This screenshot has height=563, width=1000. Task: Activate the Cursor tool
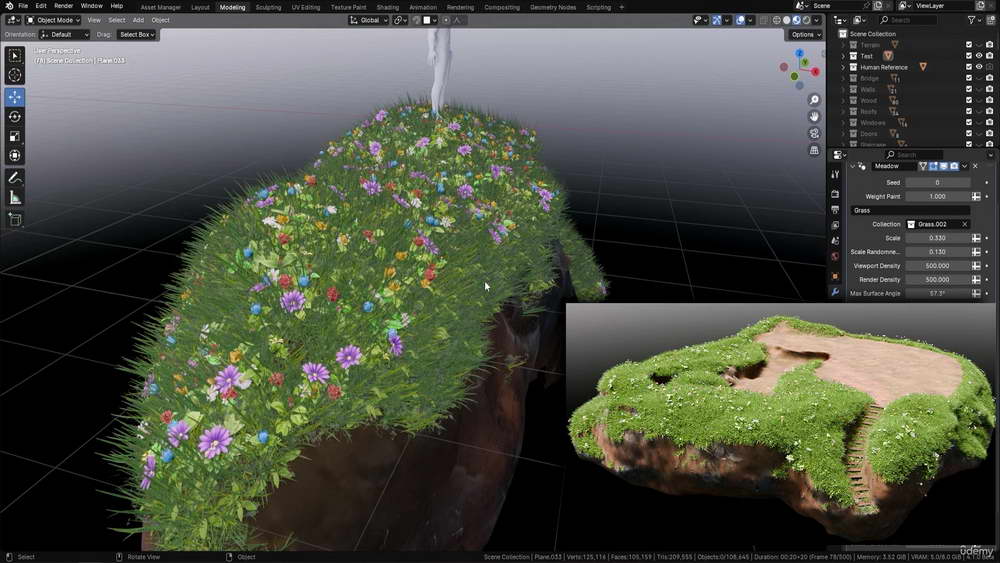(15, 75)
